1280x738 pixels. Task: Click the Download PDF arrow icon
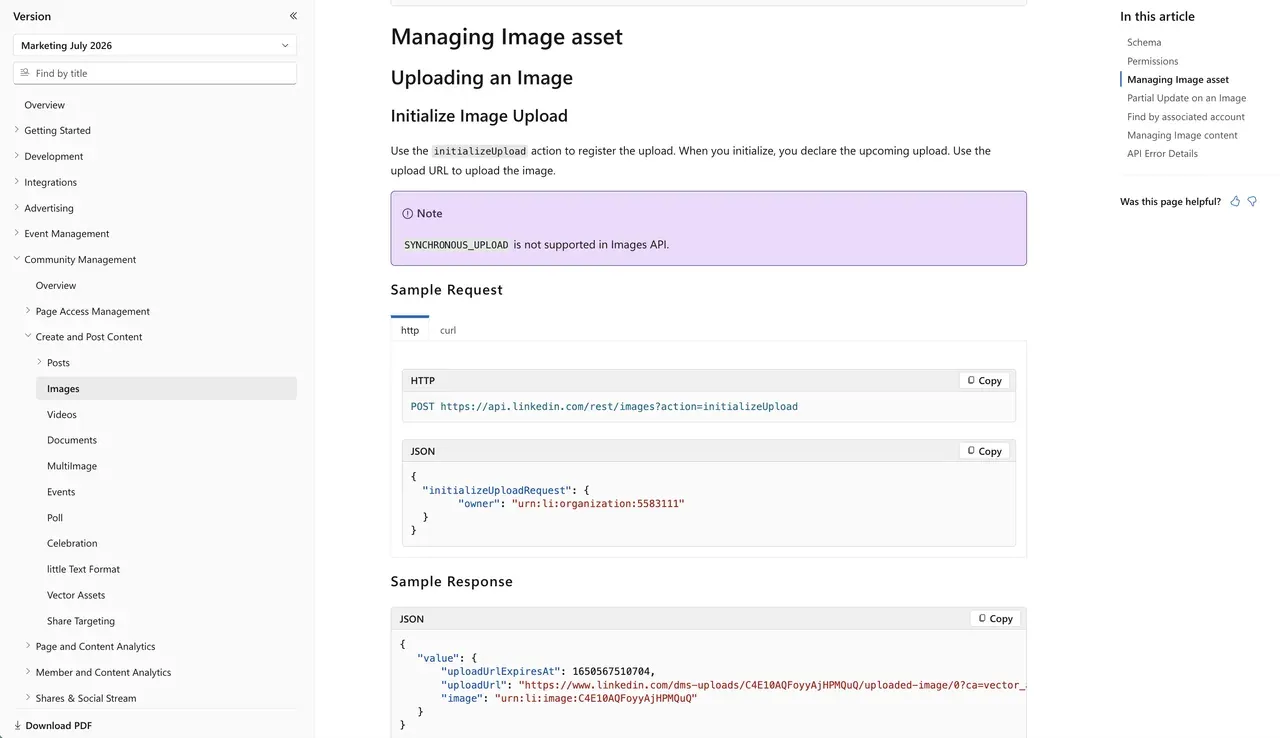point(17,725)
